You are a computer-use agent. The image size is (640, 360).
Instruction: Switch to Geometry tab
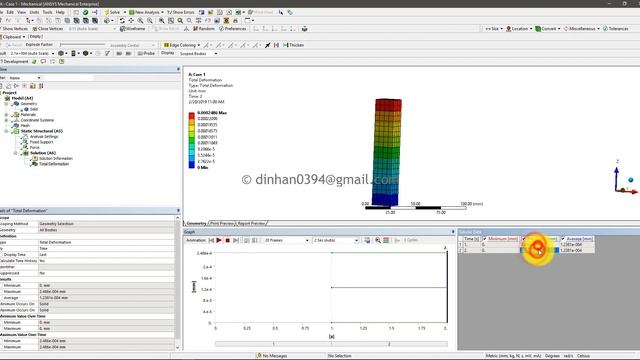[x=196, y=223]
